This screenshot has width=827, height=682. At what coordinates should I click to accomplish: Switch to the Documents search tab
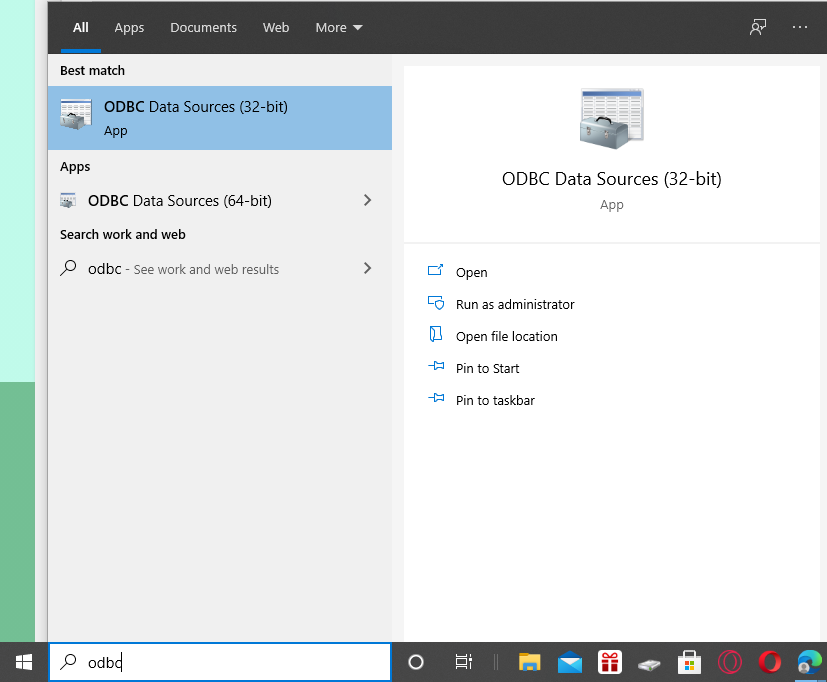(203, 27)
